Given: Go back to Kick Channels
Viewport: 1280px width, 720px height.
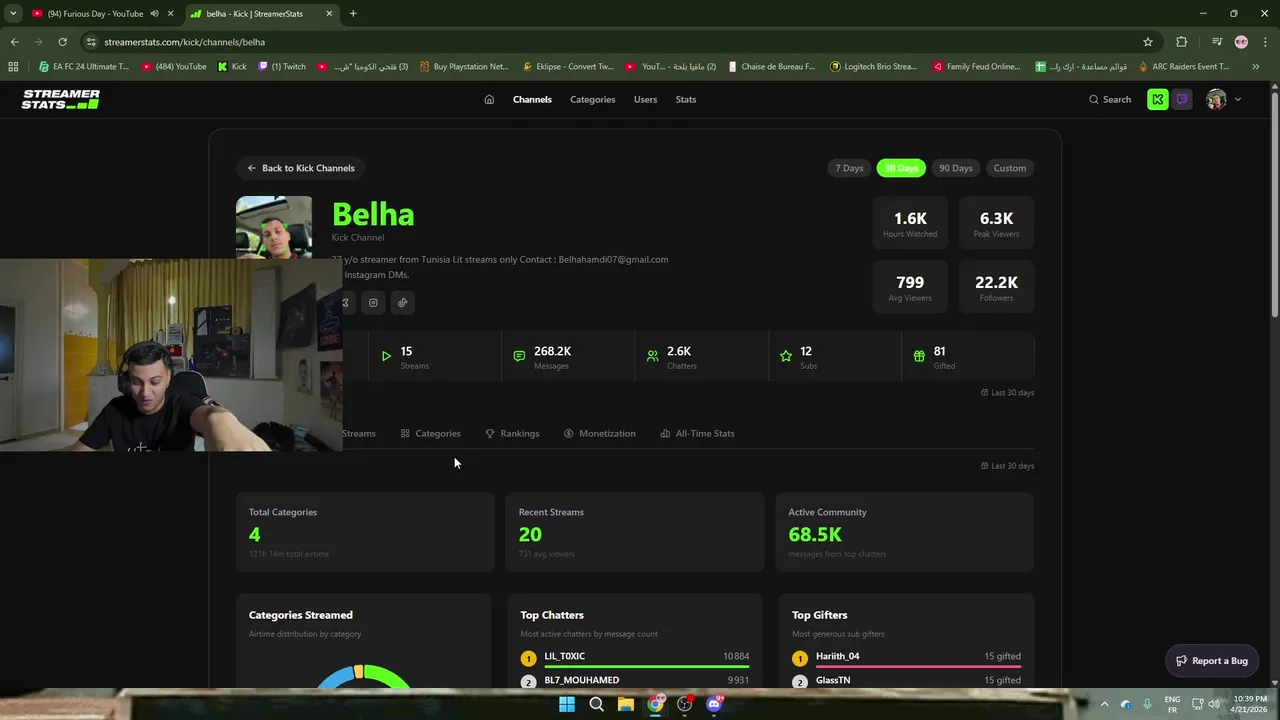Looking at the screenshot, I should tap(301, 168).
